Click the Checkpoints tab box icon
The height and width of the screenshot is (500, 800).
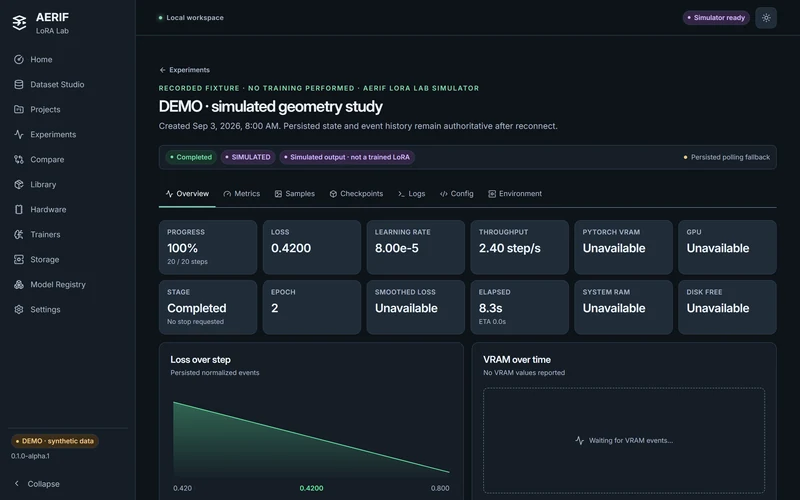[333, 194]
